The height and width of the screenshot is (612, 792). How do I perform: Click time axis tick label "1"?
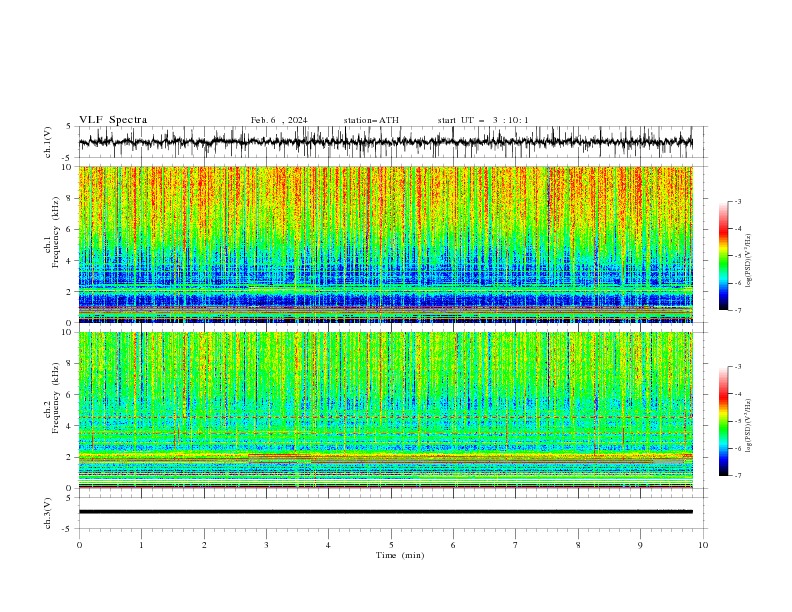click(x=141, y=545)
